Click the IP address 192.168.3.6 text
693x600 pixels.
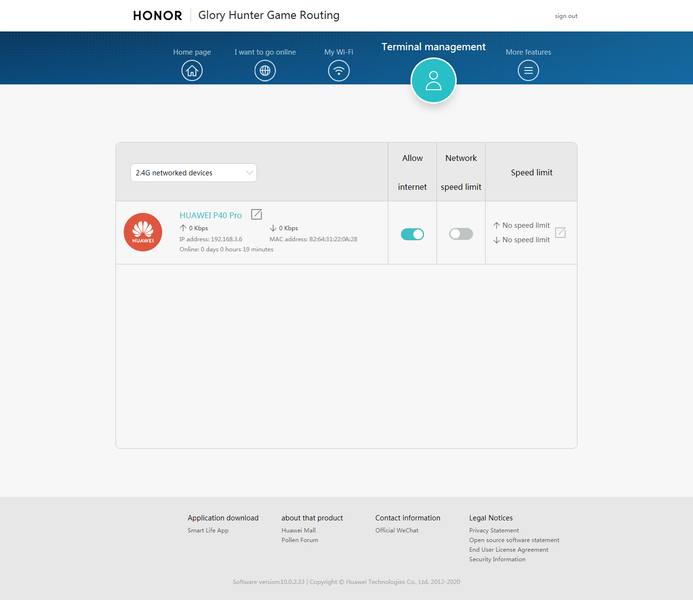[x=210, y=239]
